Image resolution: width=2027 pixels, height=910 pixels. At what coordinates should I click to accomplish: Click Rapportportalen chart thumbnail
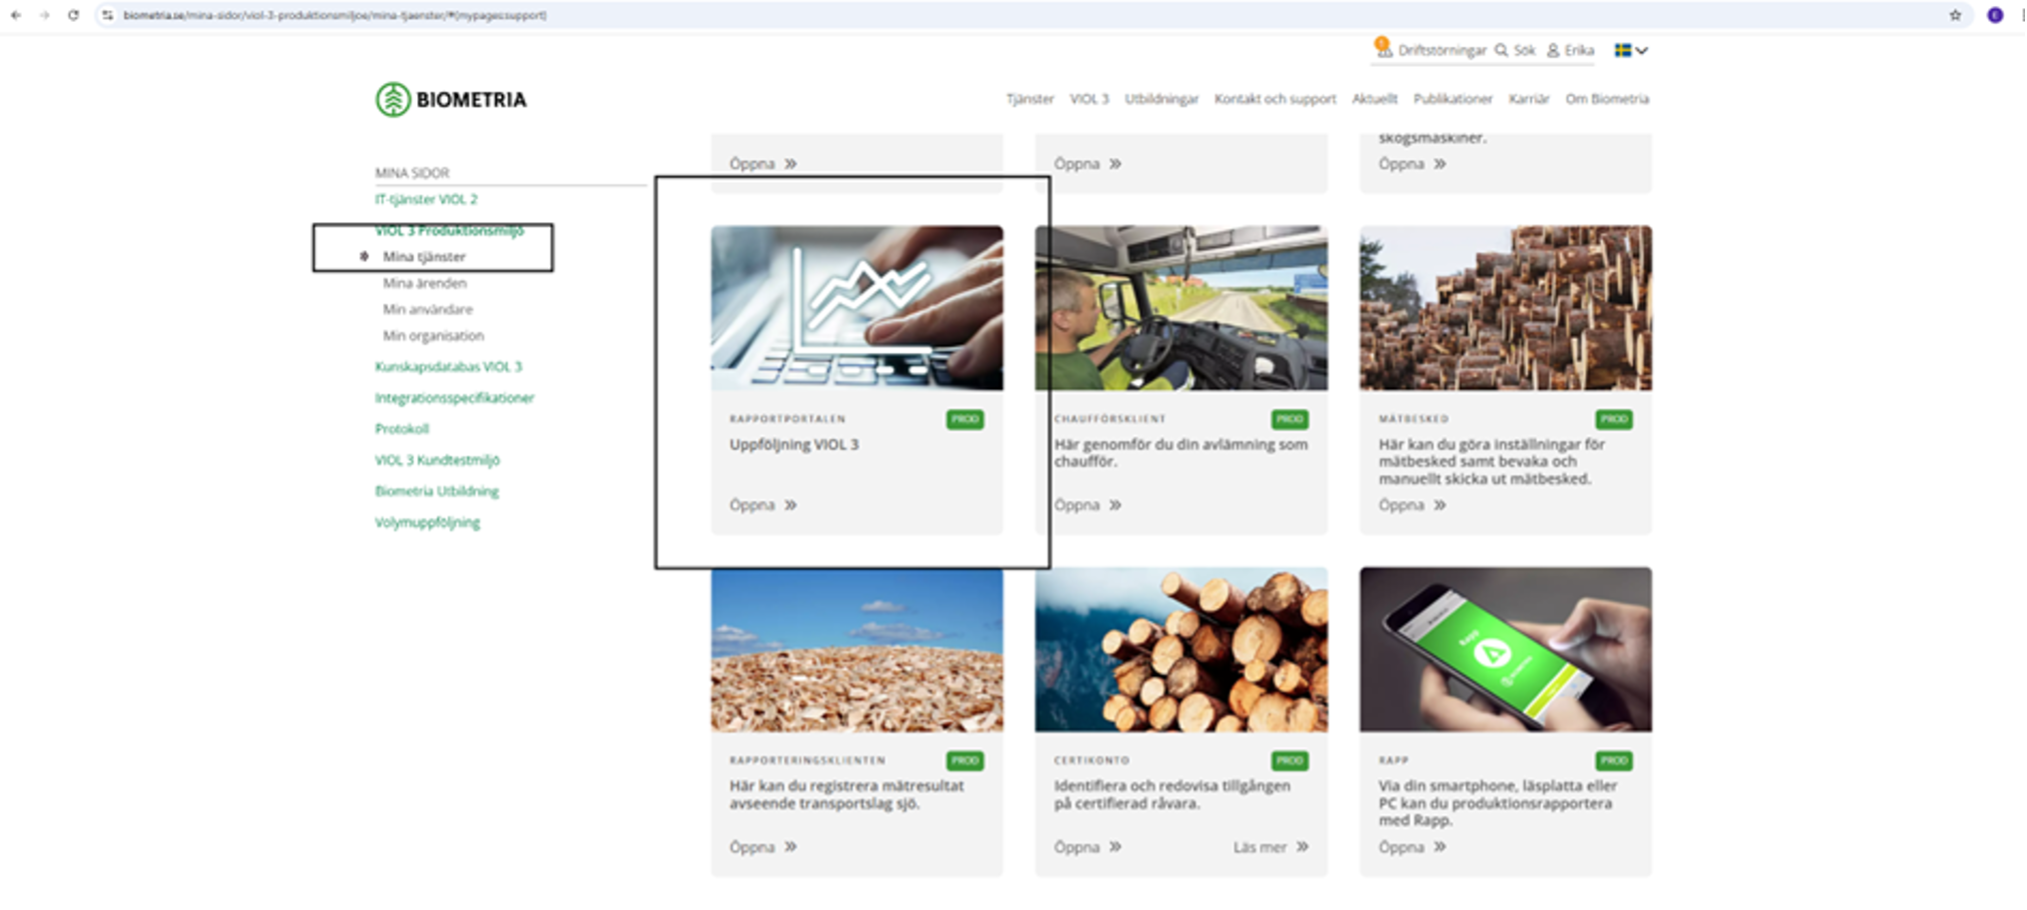point(857,307)
